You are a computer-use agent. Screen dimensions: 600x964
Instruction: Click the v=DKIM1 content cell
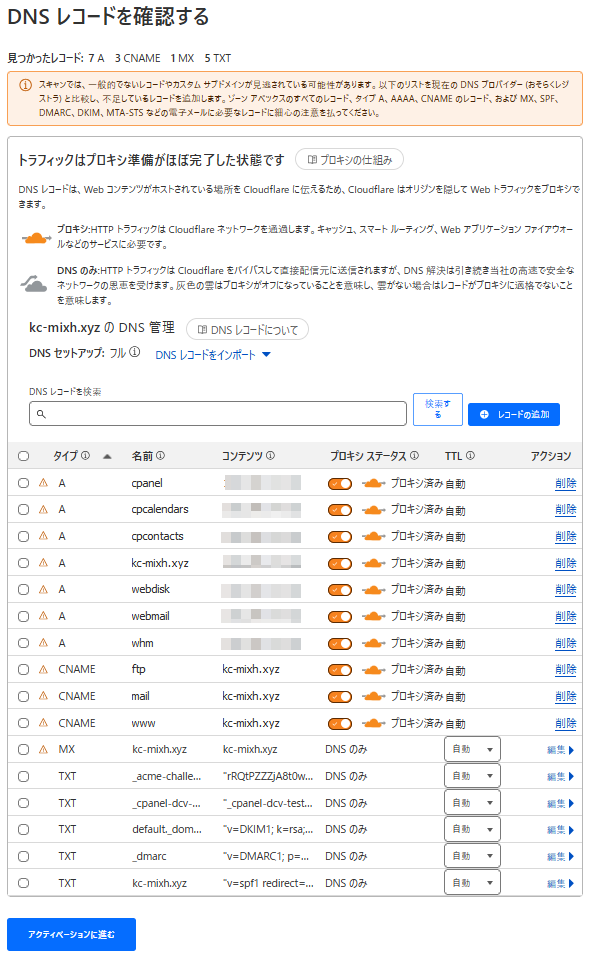[x=268, y=829]
